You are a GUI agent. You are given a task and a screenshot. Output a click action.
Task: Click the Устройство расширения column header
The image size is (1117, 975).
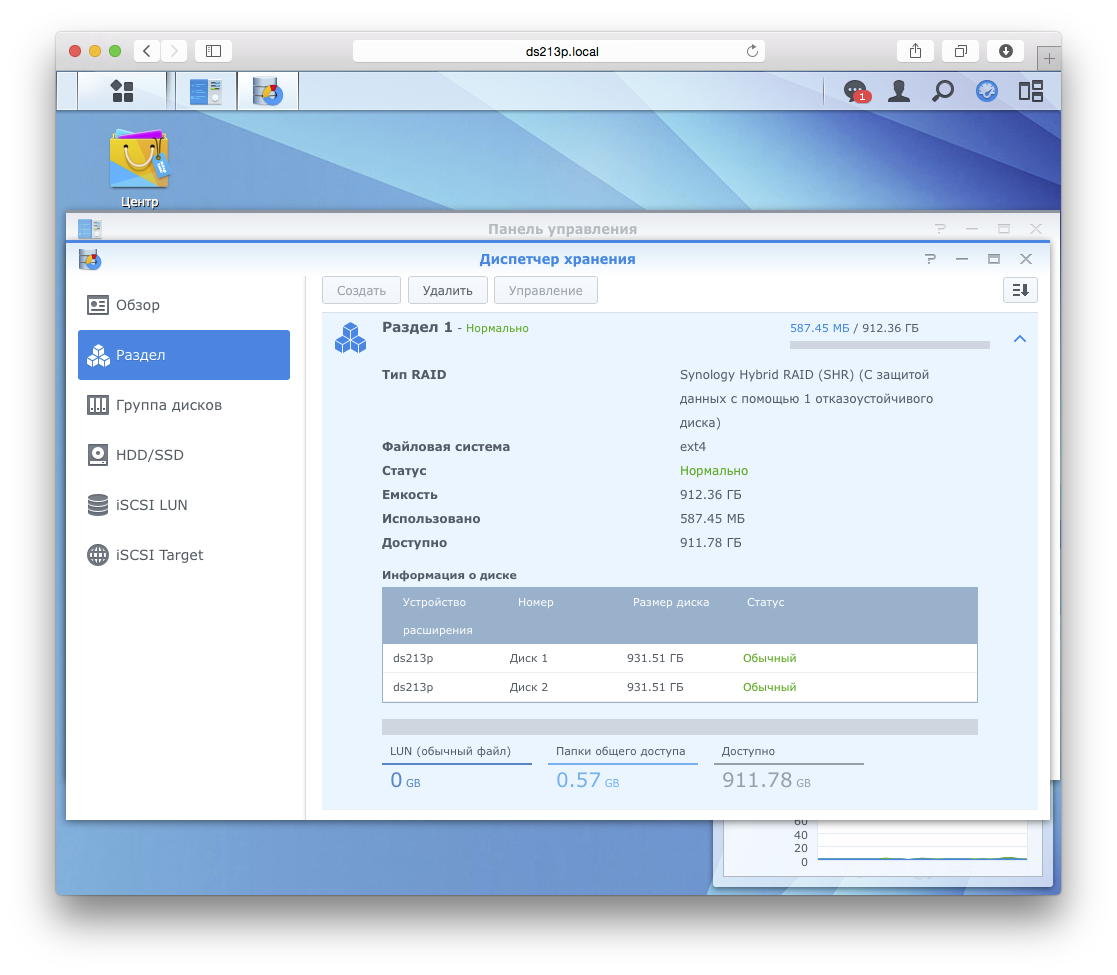(x=437, y=616)
